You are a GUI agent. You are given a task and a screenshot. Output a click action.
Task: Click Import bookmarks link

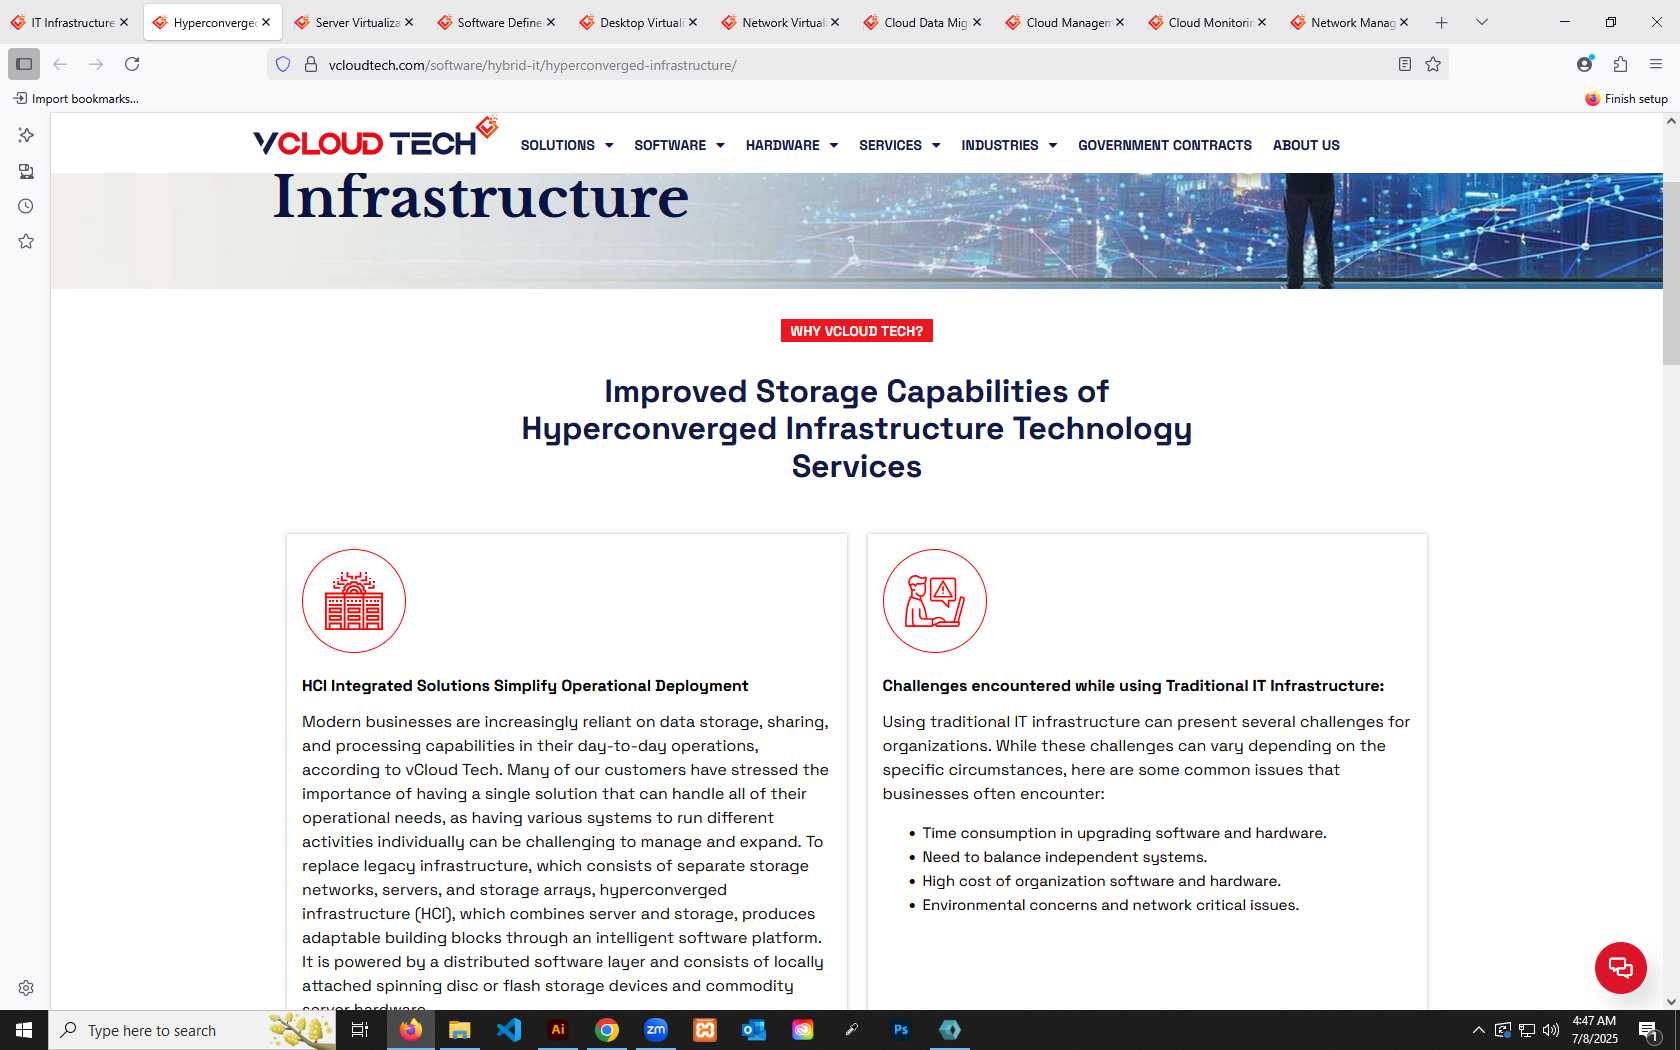pyautogui.click(x=76, y=98)
